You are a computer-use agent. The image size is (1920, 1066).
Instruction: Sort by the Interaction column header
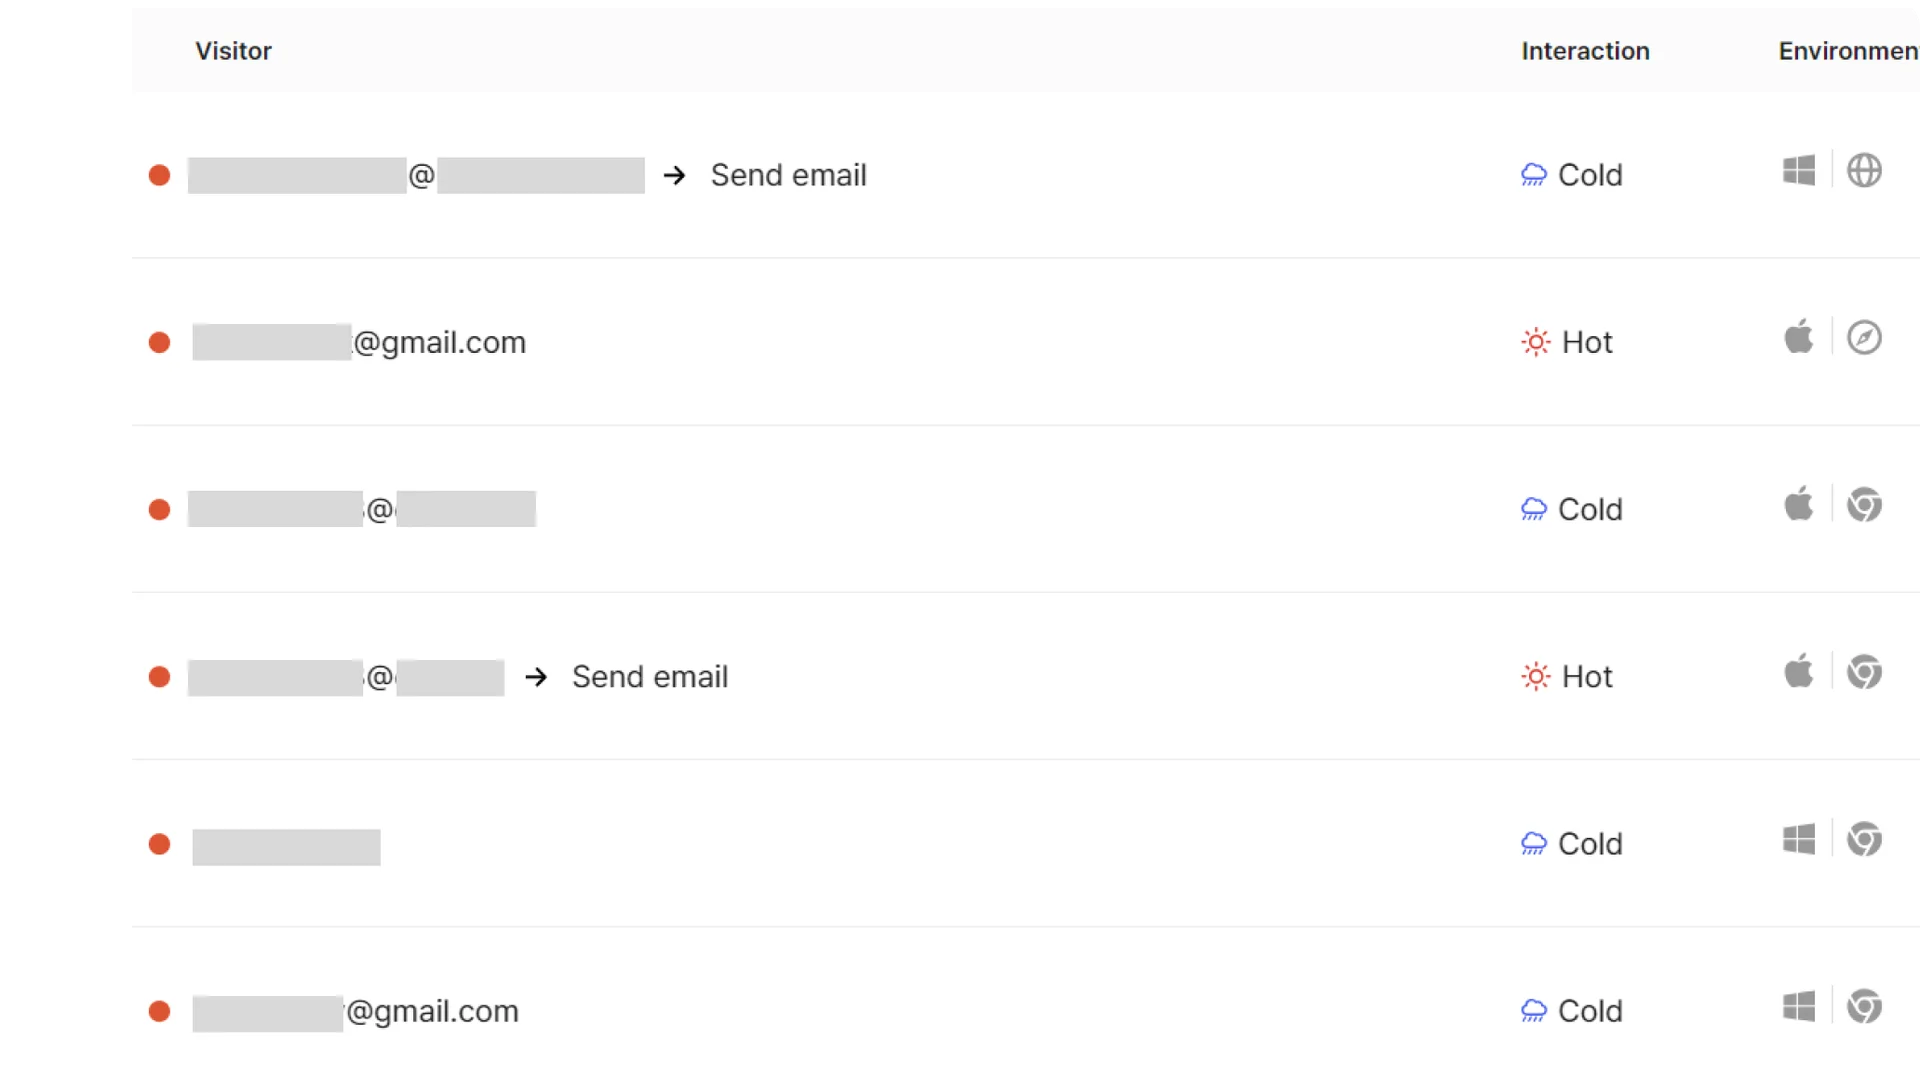pyautogui.click(x=1585, y=51)
